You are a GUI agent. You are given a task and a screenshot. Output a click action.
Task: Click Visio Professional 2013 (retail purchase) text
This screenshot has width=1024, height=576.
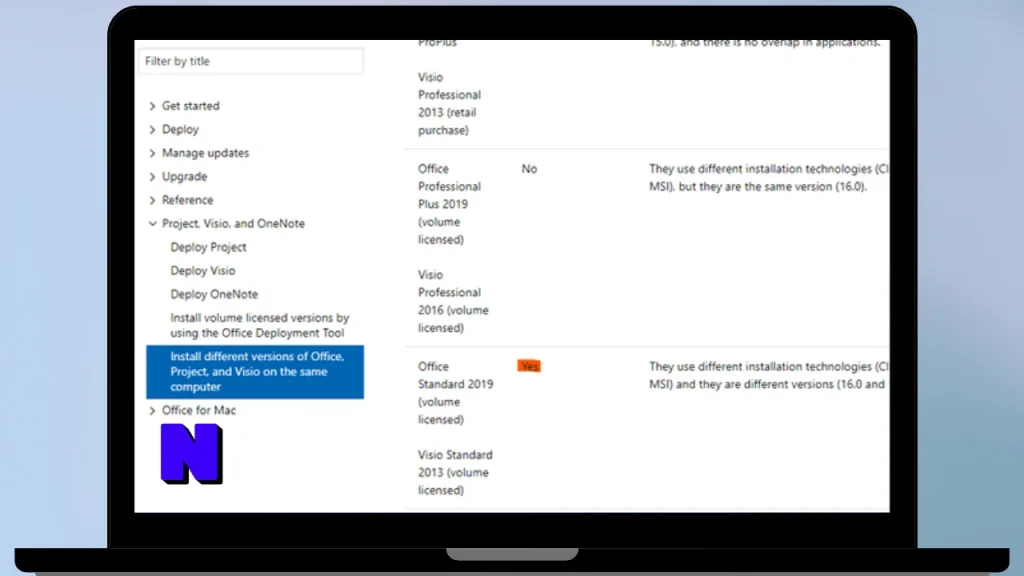pos(449,104)
